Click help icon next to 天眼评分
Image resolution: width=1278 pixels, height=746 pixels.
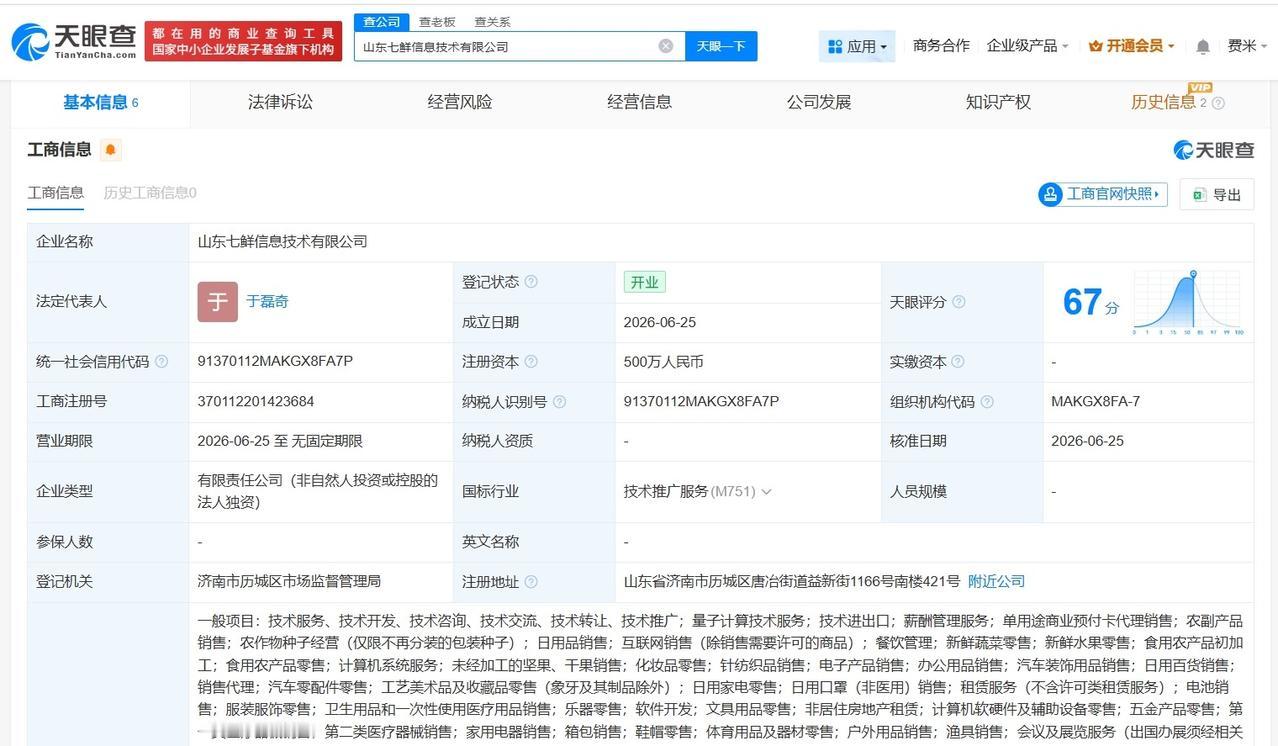pos(959,302)
